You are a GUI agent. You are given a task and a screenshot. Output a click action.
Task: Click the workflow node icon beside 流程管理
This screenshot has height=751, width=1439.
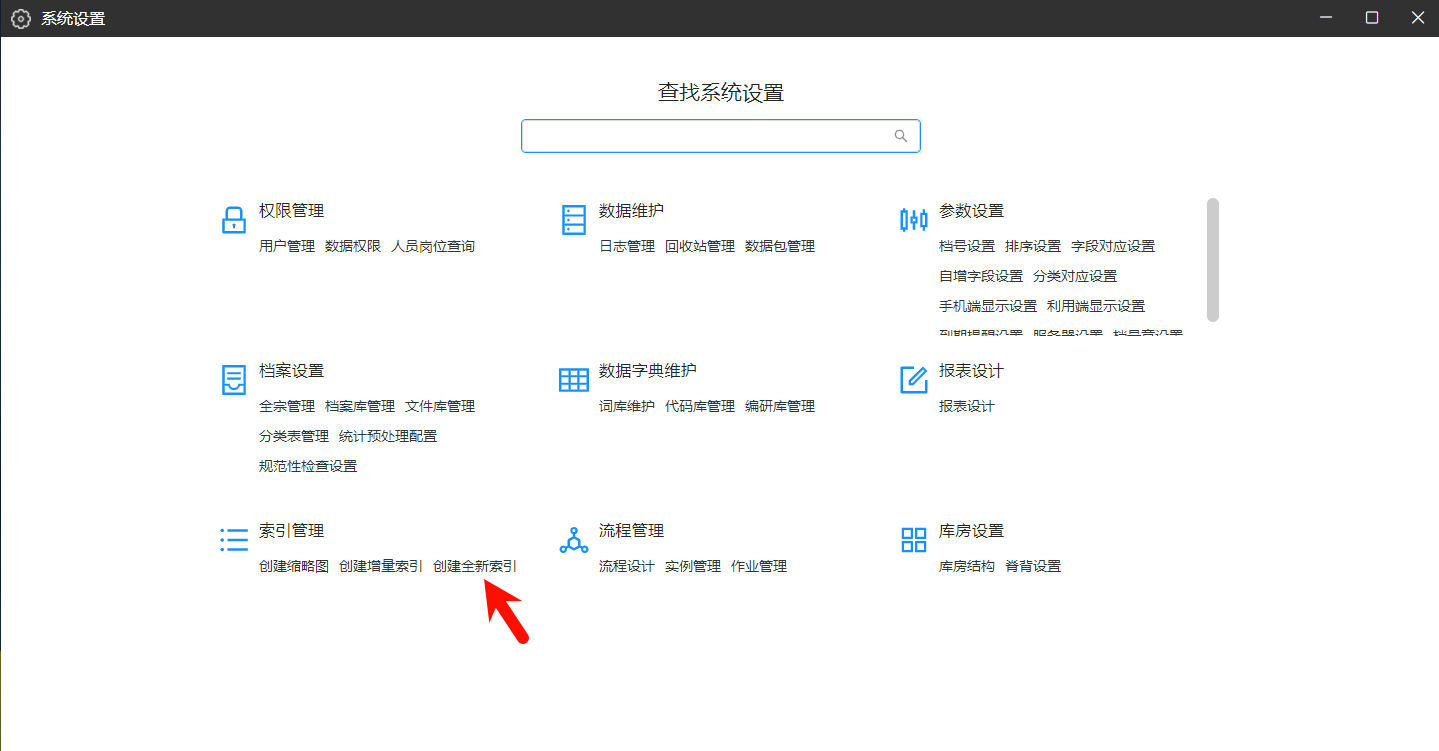click(x=573, y=540)
